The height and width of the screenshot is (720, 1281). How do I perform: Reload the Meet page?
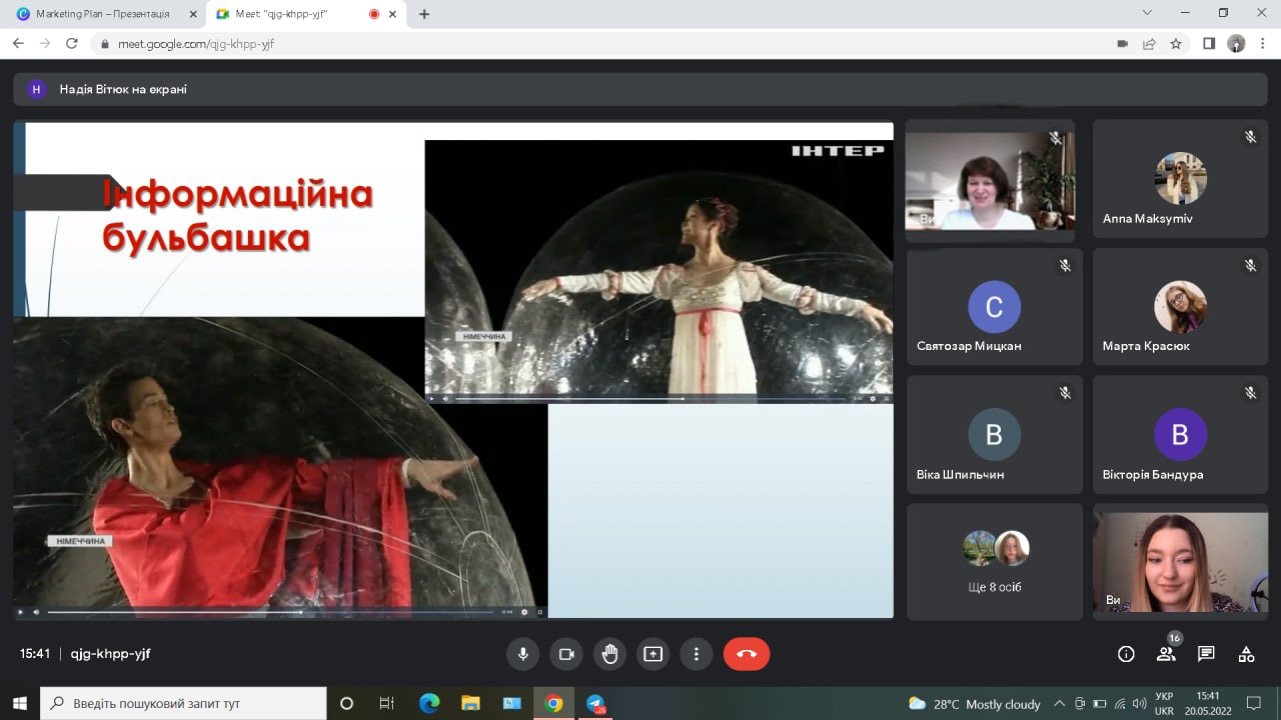[72, 44]
